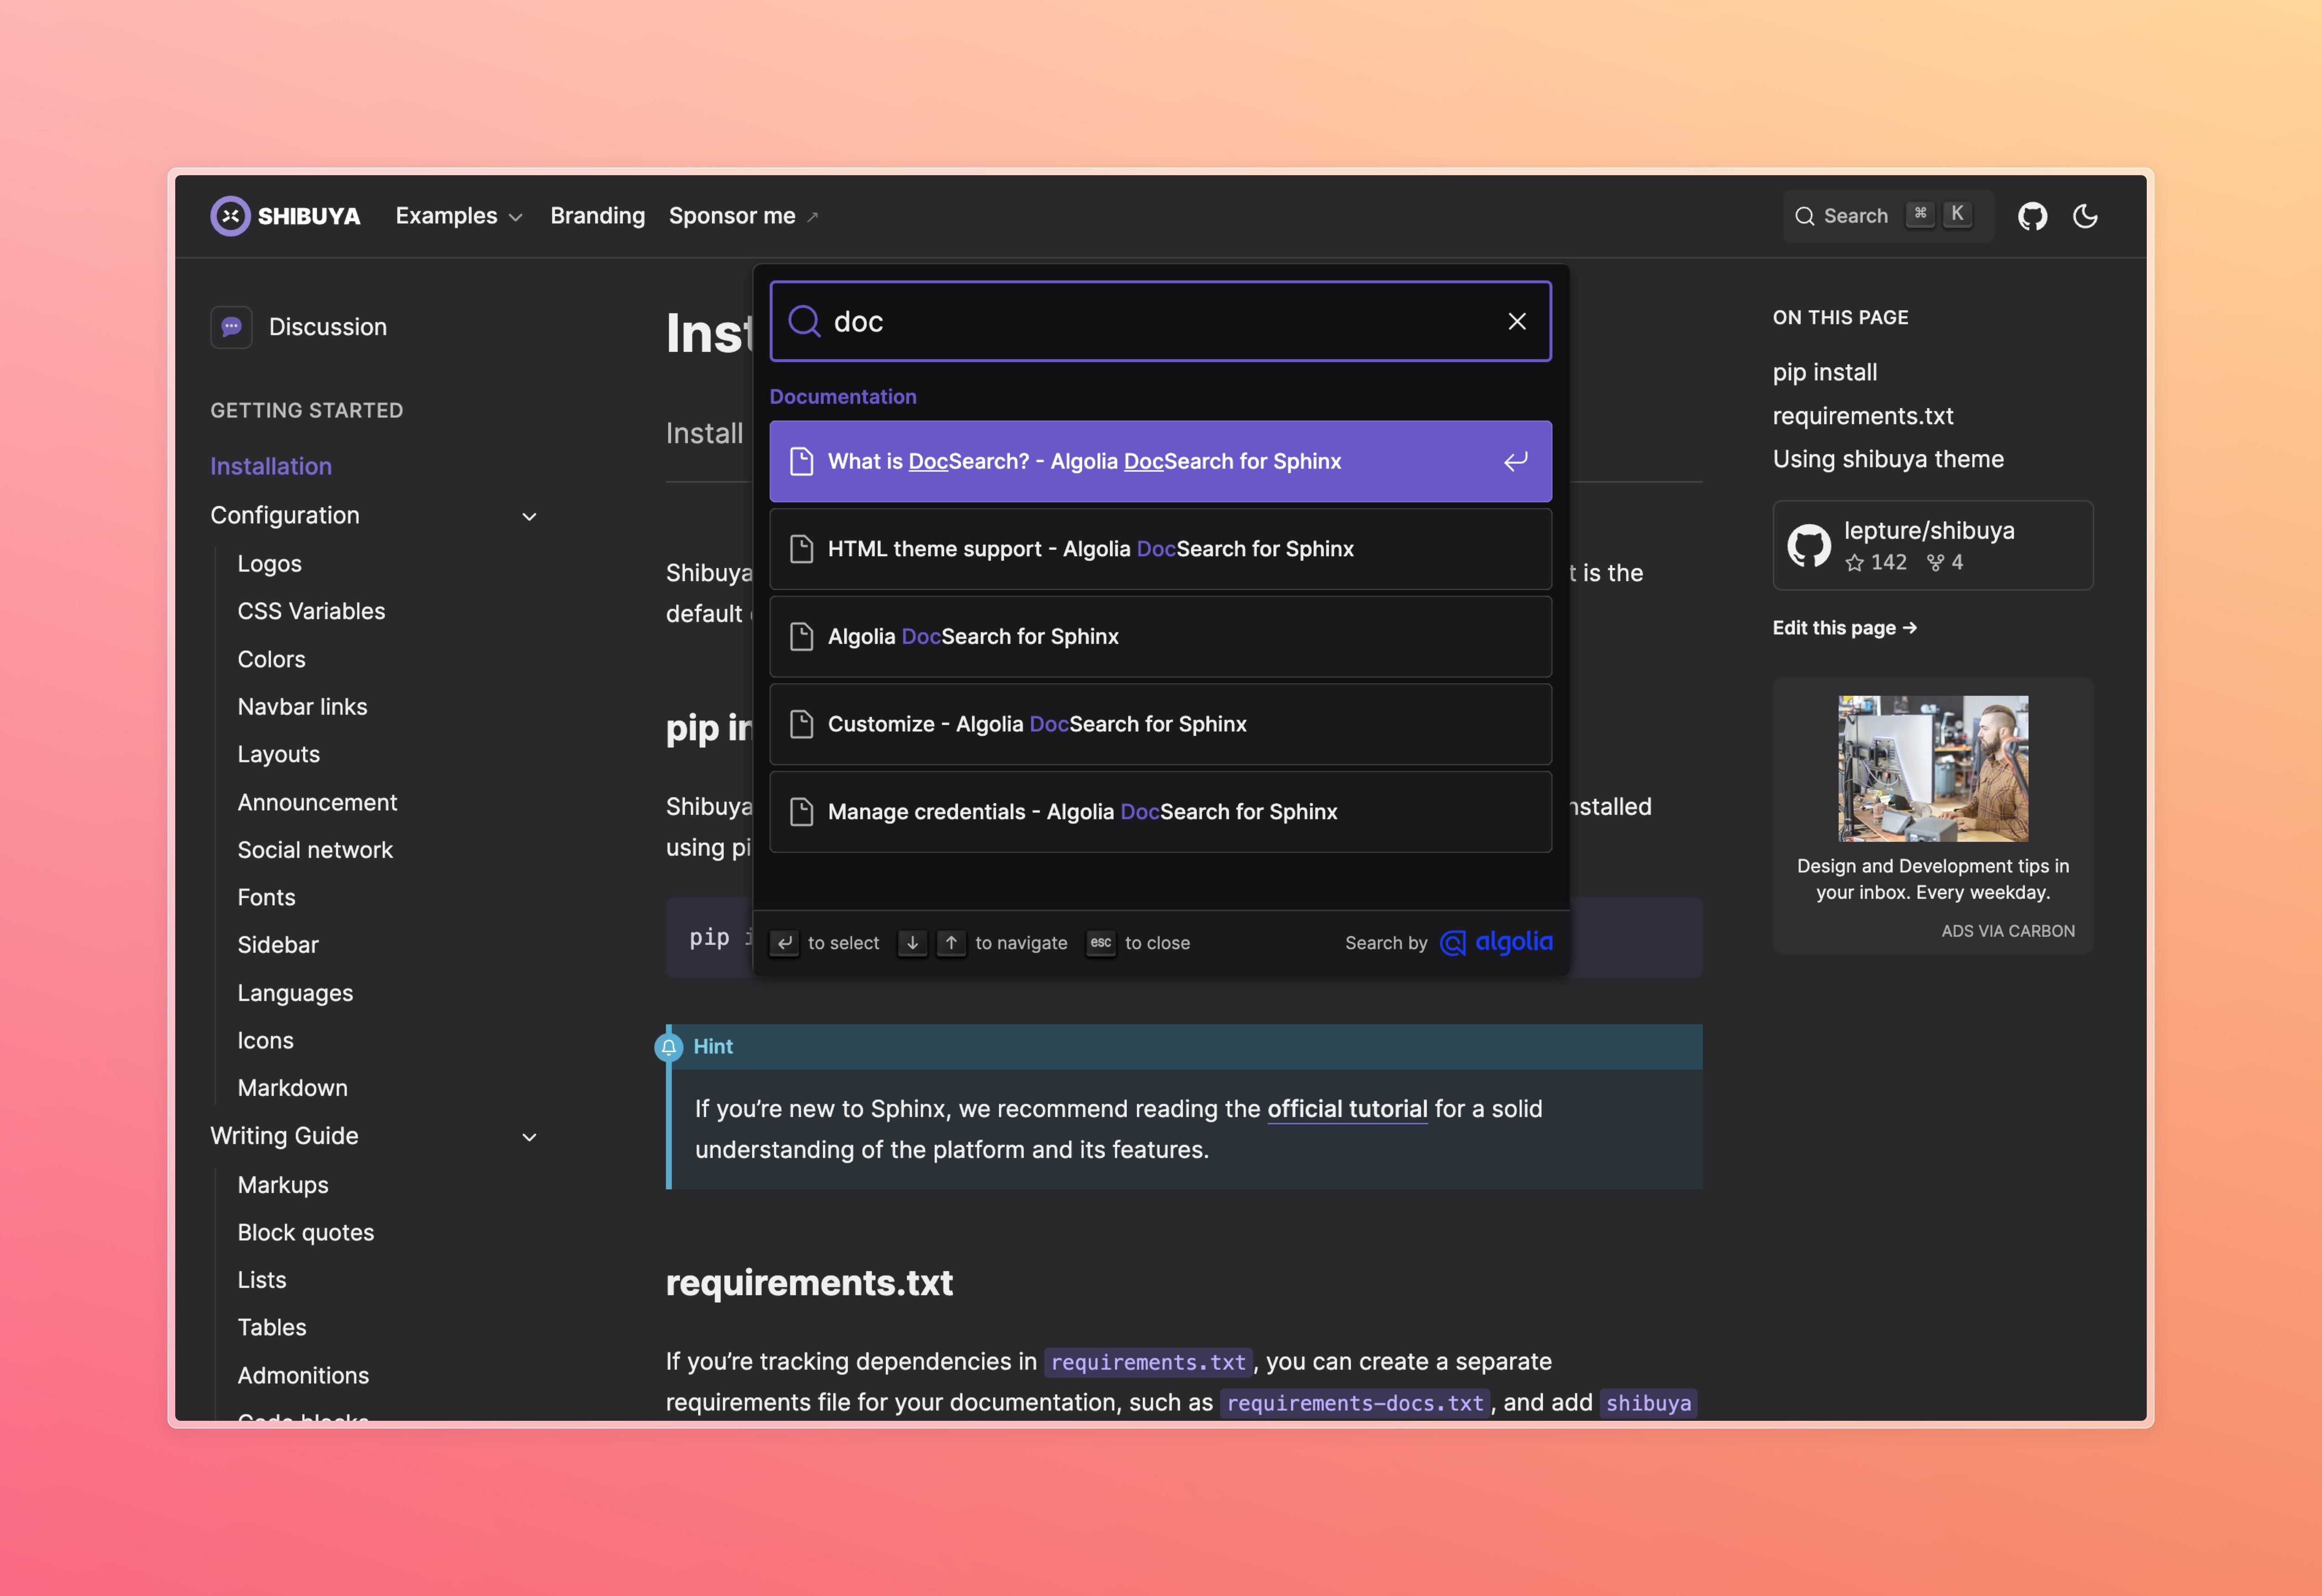Collapse the Writing Guide section chevron
This screenshot has height=1596, width=2322.
pos(530,1137)
